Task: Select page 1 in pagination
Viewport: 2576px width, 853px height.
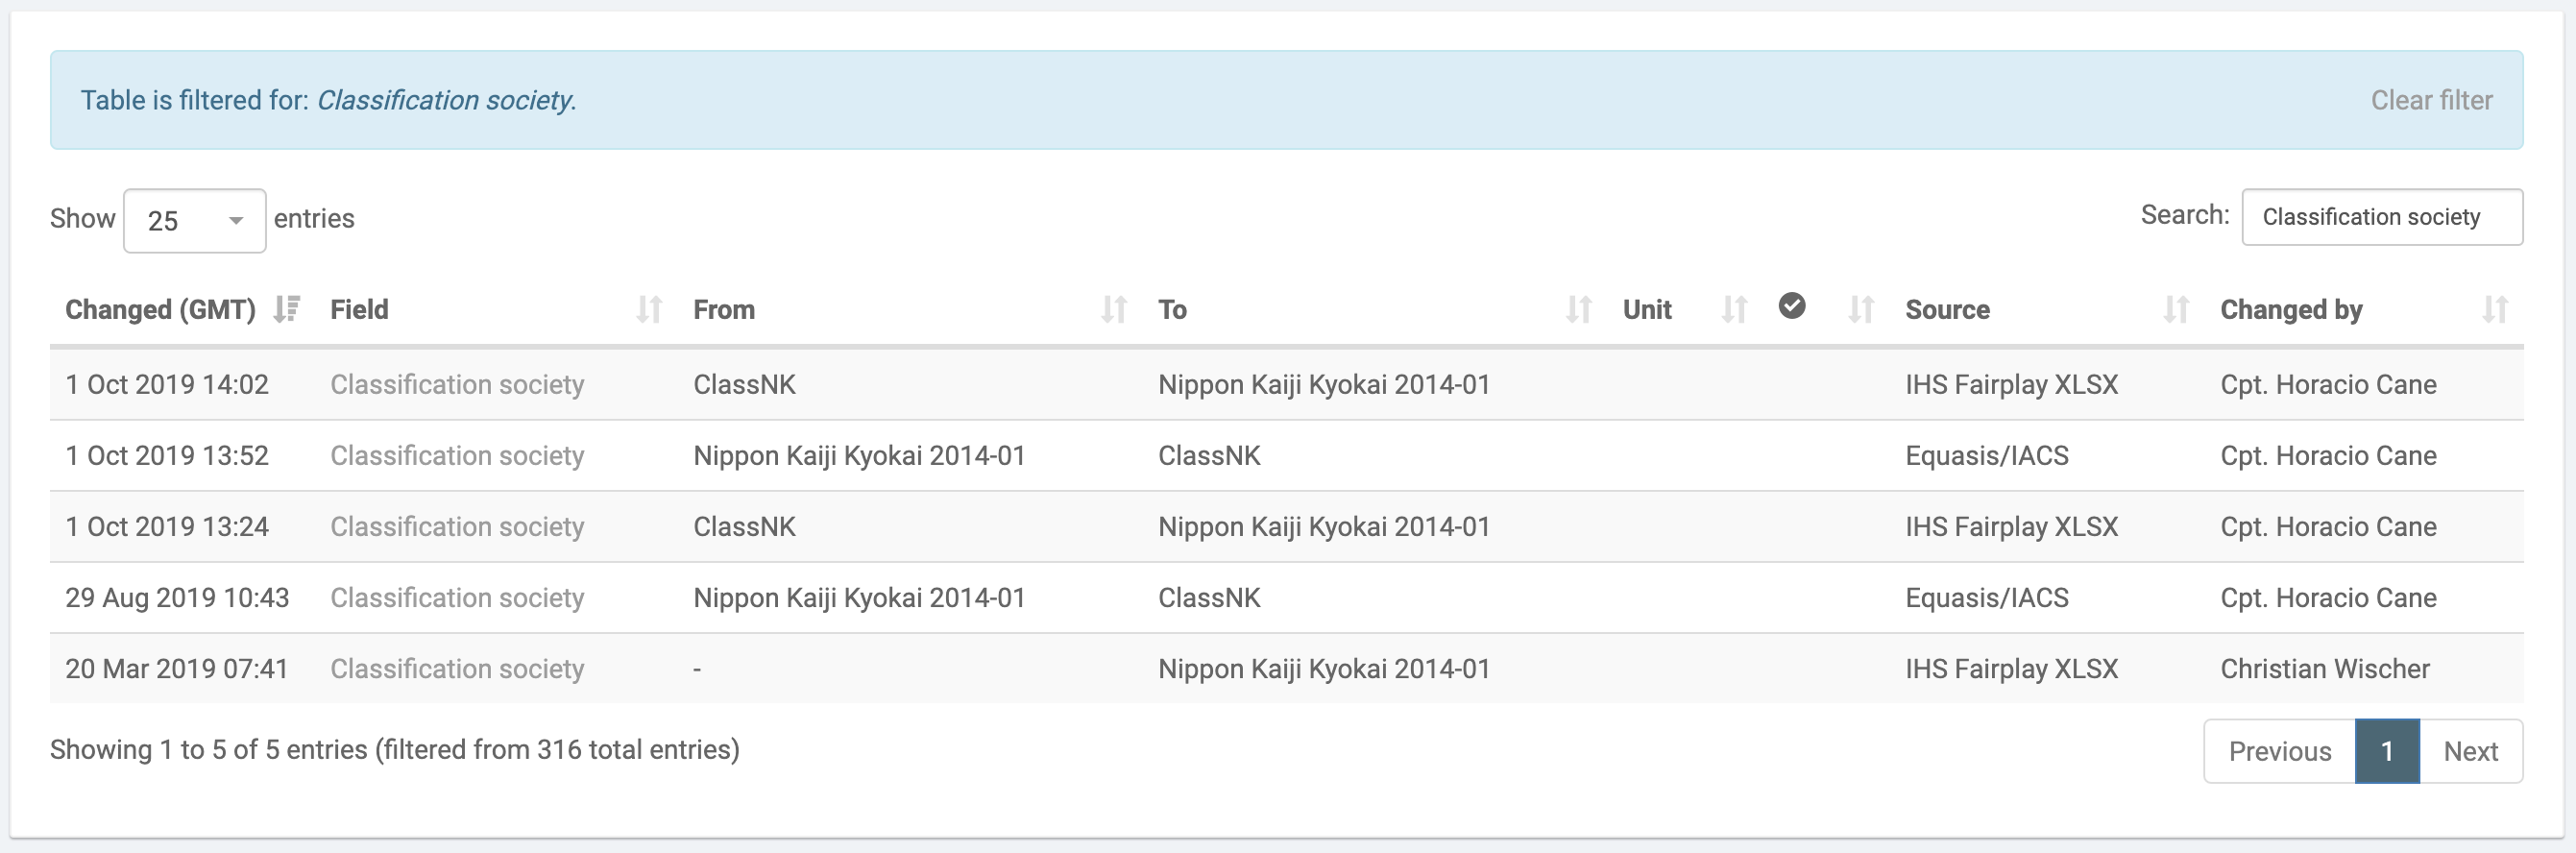Action: [x=2386, y=751]
